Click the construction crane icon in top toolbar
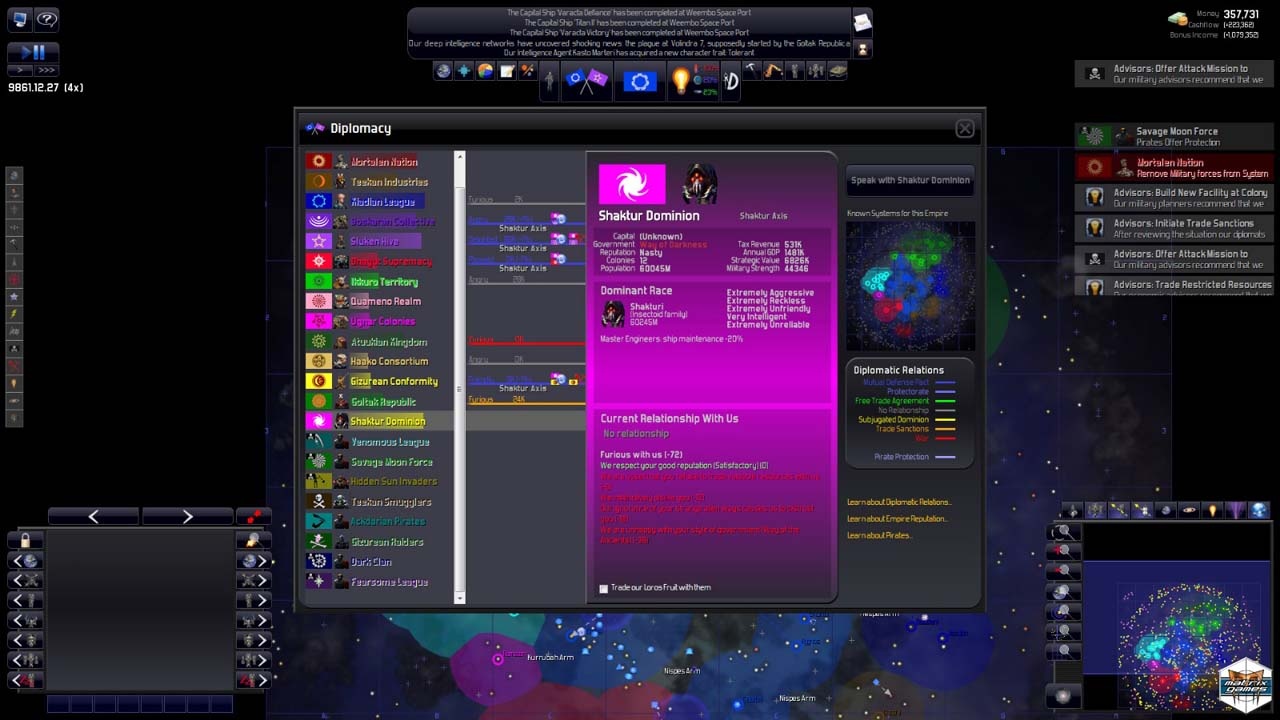 (x=773, y=71)
